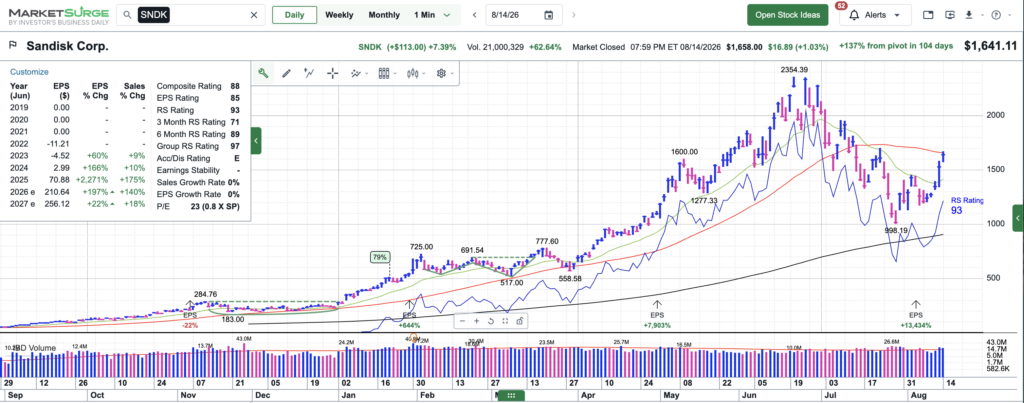Expand the chart style dropdown arrow
1024x403 pixels.
[x=423, y=74]
